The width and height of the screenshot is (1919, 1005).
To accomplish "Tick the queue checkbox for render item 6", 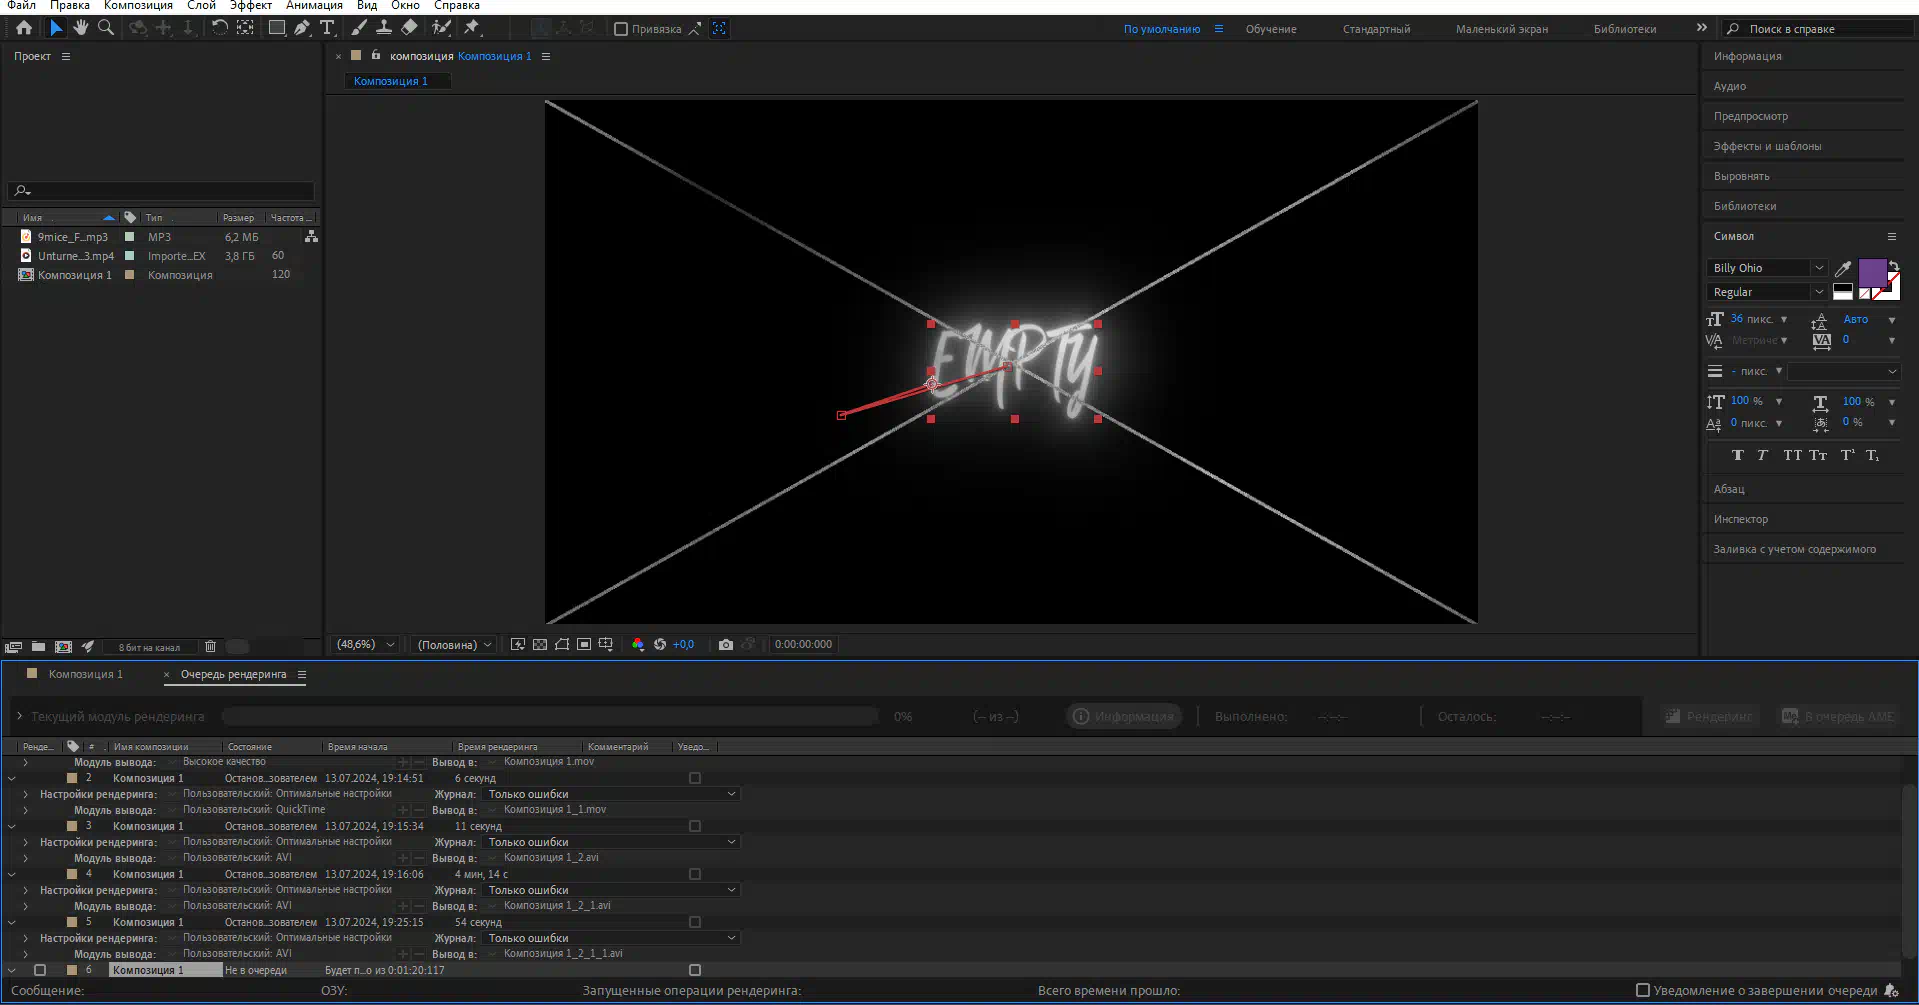I will click(40, 970).
